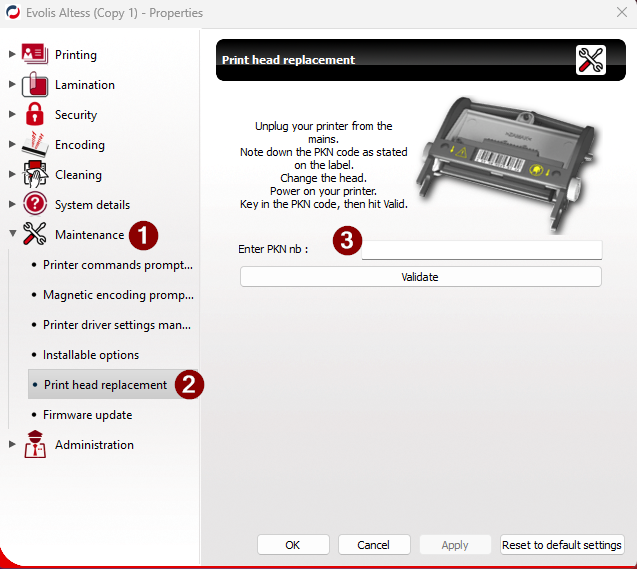The image size is (637, 569).
Task: Select the Cleaning label
Action: pyautogui.click(x=78, y=175)
